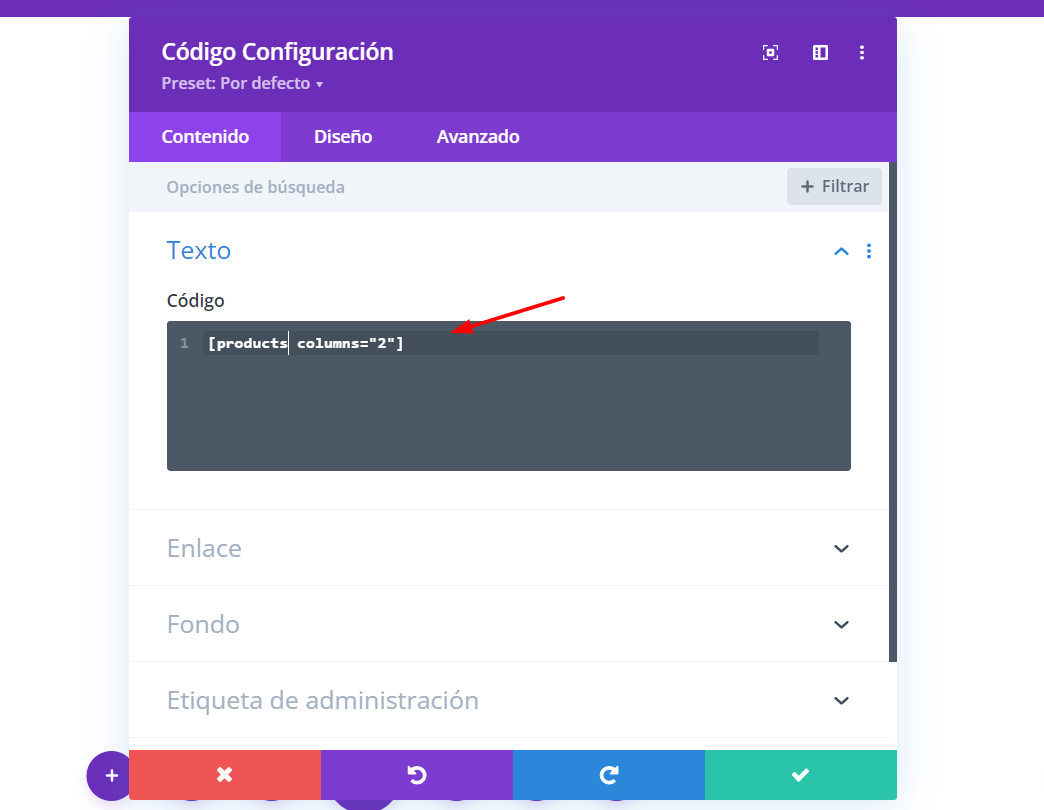Image resolution: width=1044 pixels, height=810 pixels.
Task: Expand modal to fullscreen icon
Action: coord(770,53)
